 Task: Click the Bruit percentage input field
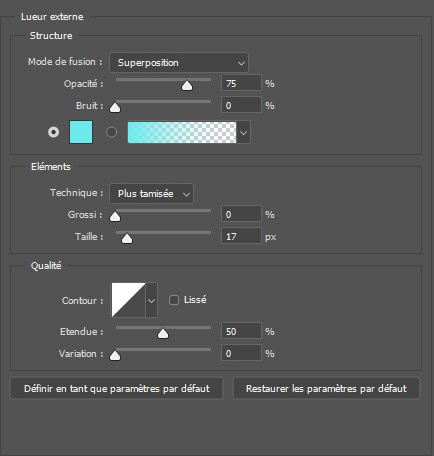(x=241, y=105)
